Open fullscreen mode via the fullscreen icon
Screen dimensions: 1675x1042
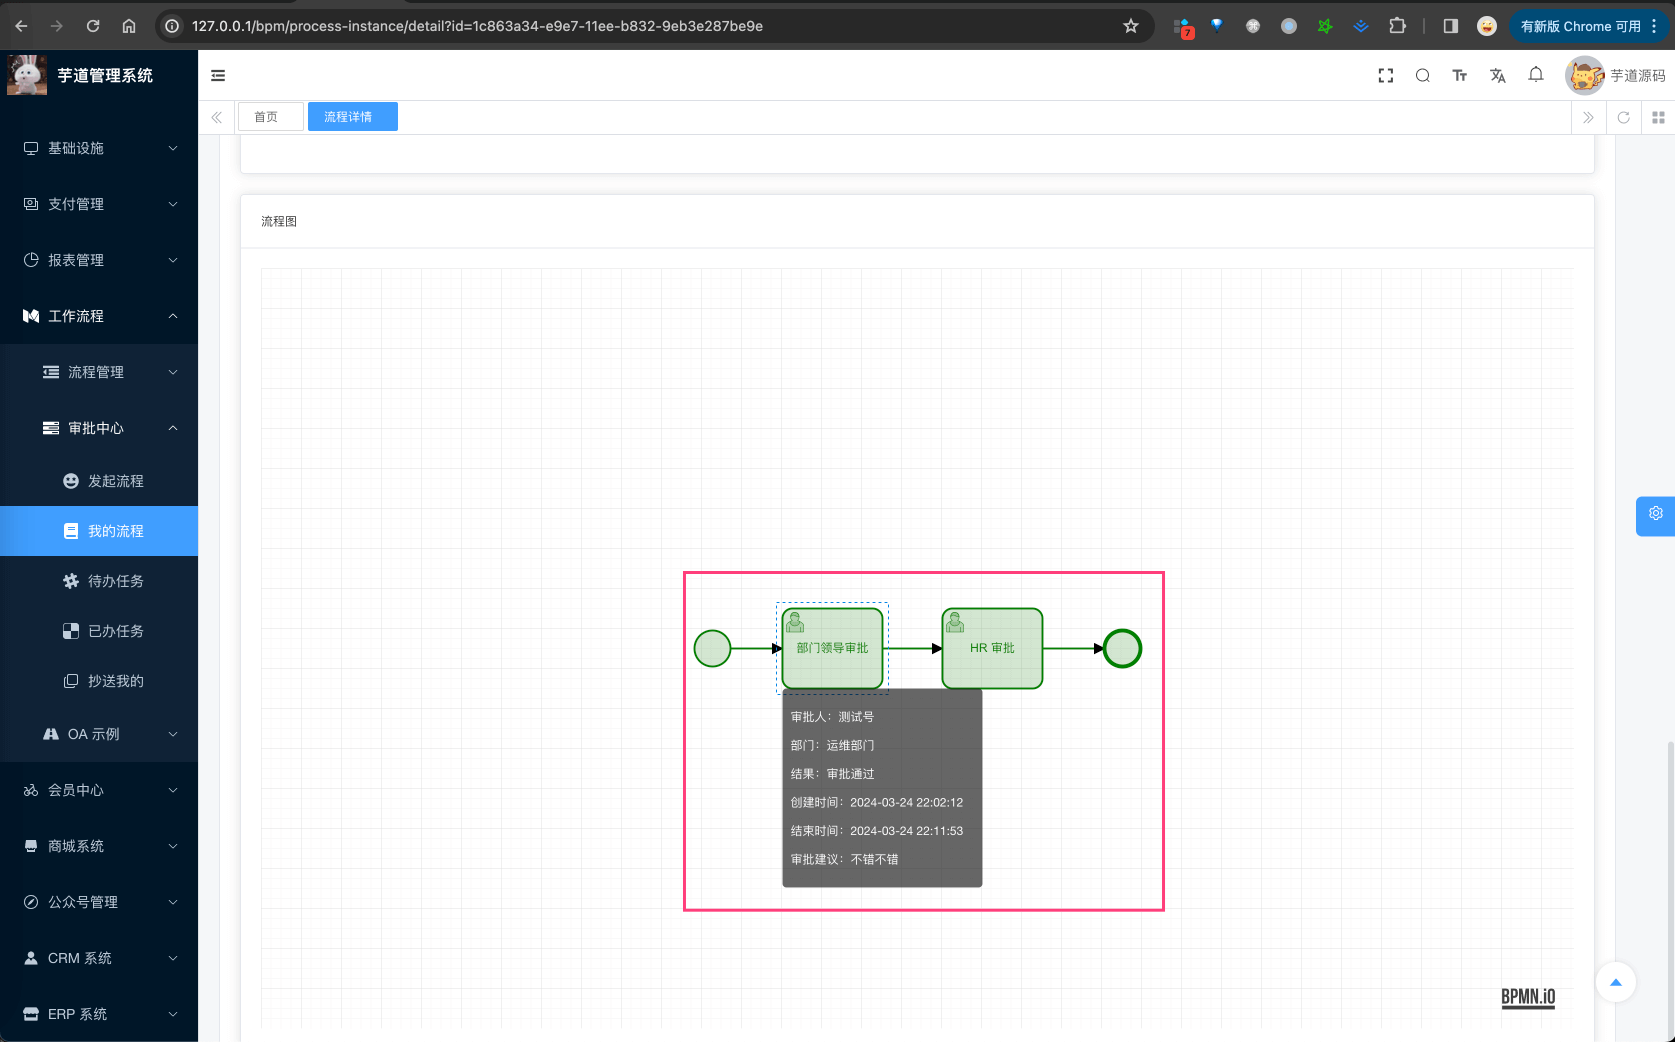tap(1385, 75)
